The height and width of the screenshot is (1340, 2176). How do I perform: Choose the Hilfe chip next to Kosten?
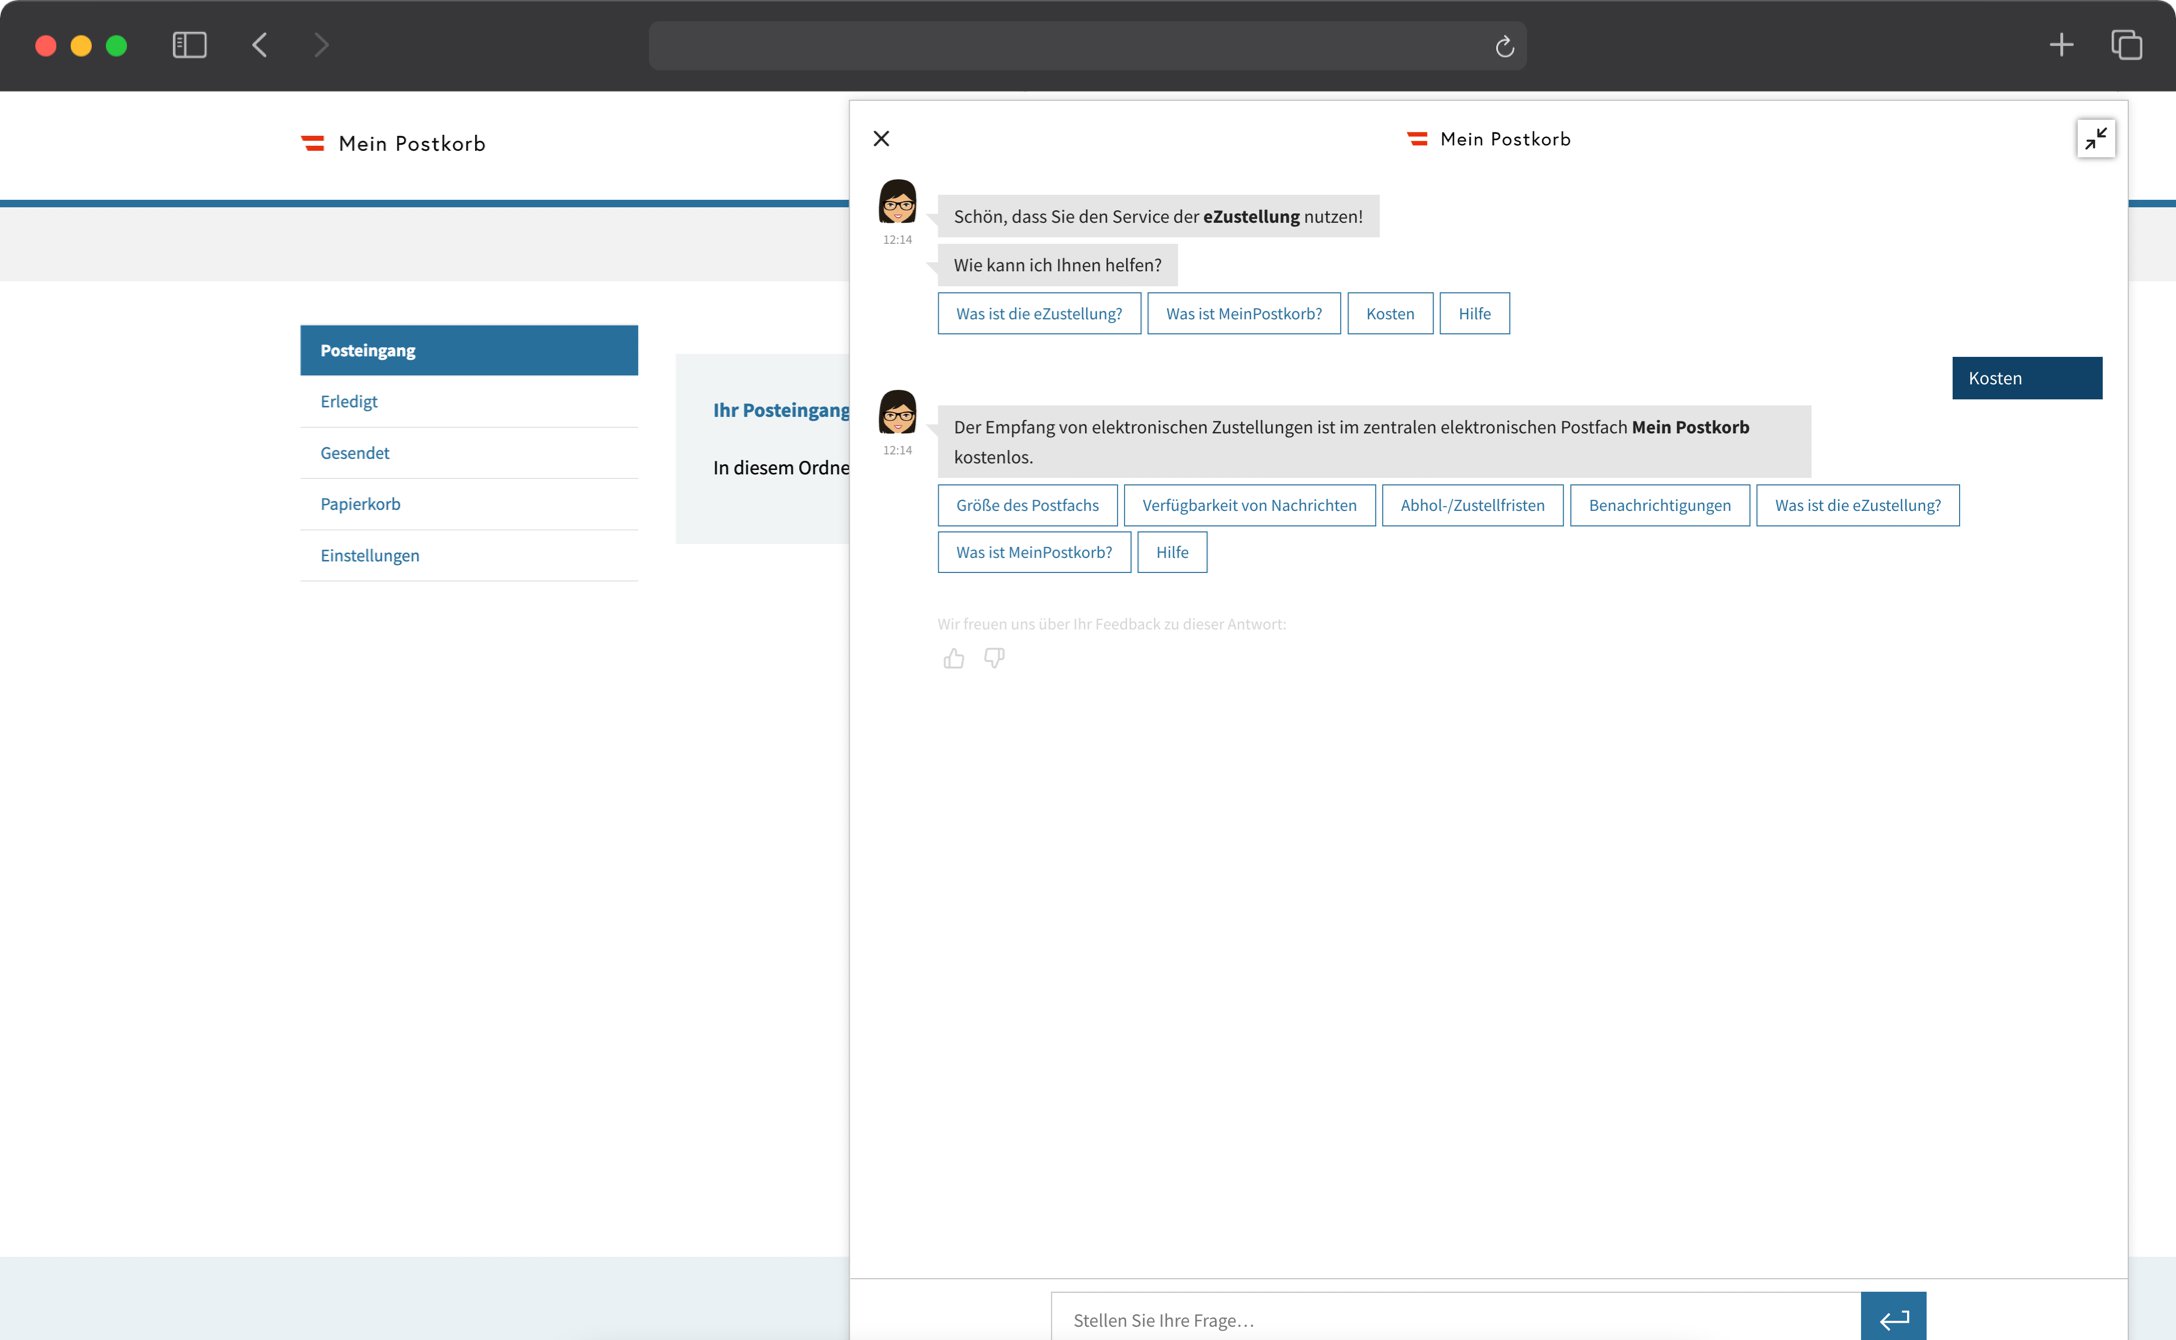(x=1474, y=314)
